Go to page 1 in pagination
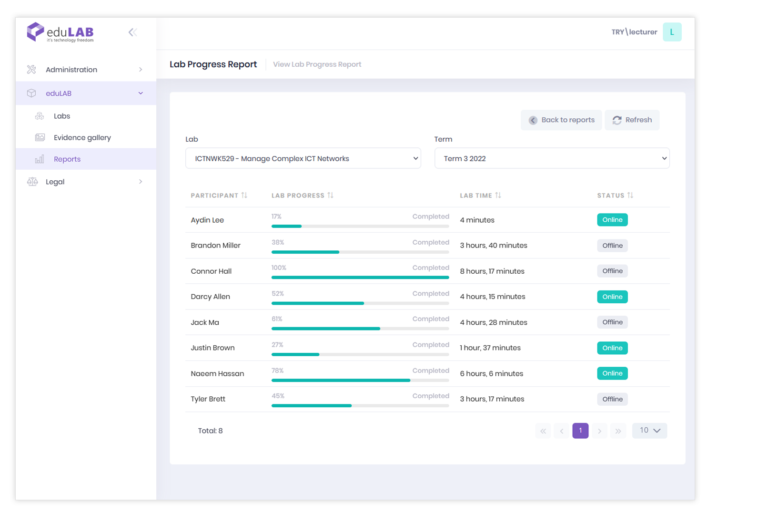 pos(580,430)
